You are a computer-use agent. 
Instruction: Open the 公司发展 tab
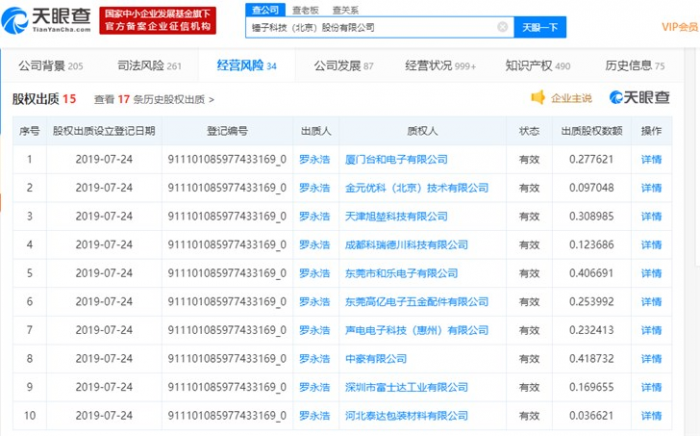coord(336,66)
